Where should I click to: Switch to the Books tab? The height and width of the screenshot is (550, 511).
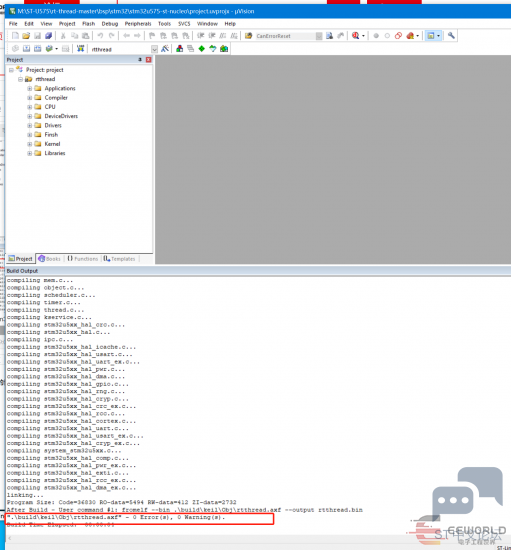(x=49, y=259)
